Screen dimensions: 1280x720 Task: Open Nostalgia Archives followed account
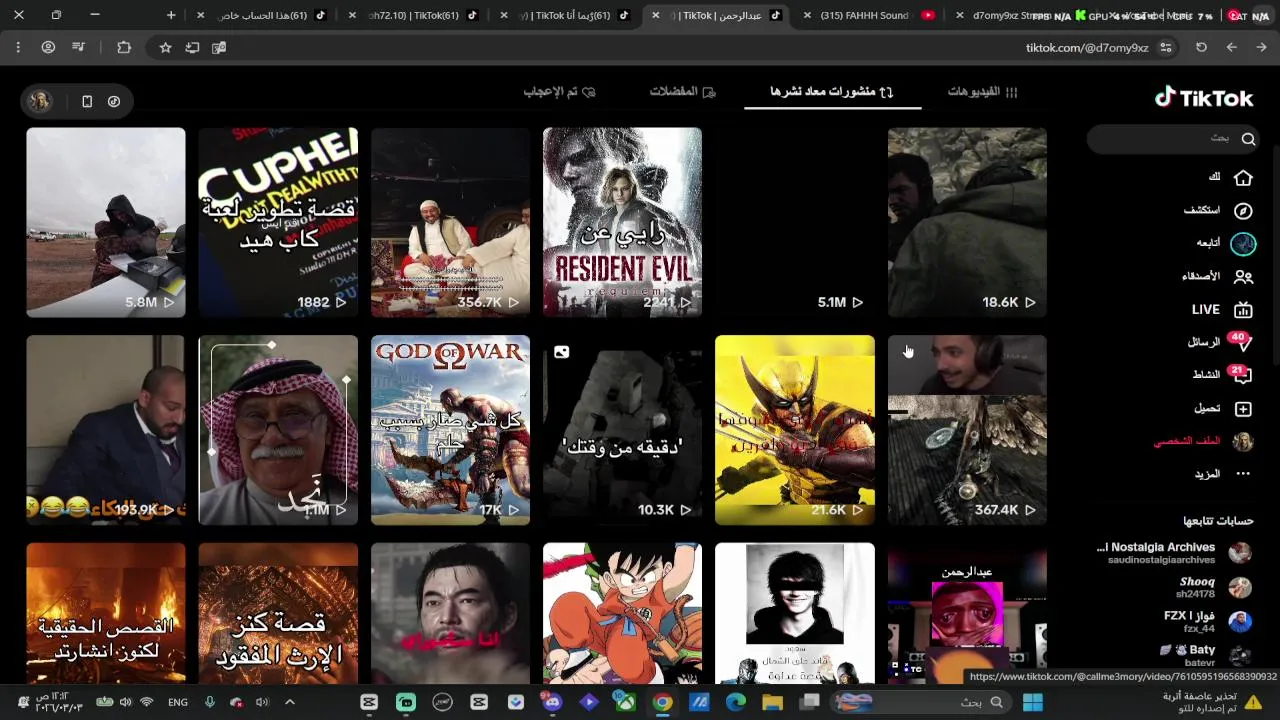[1174, 553]
